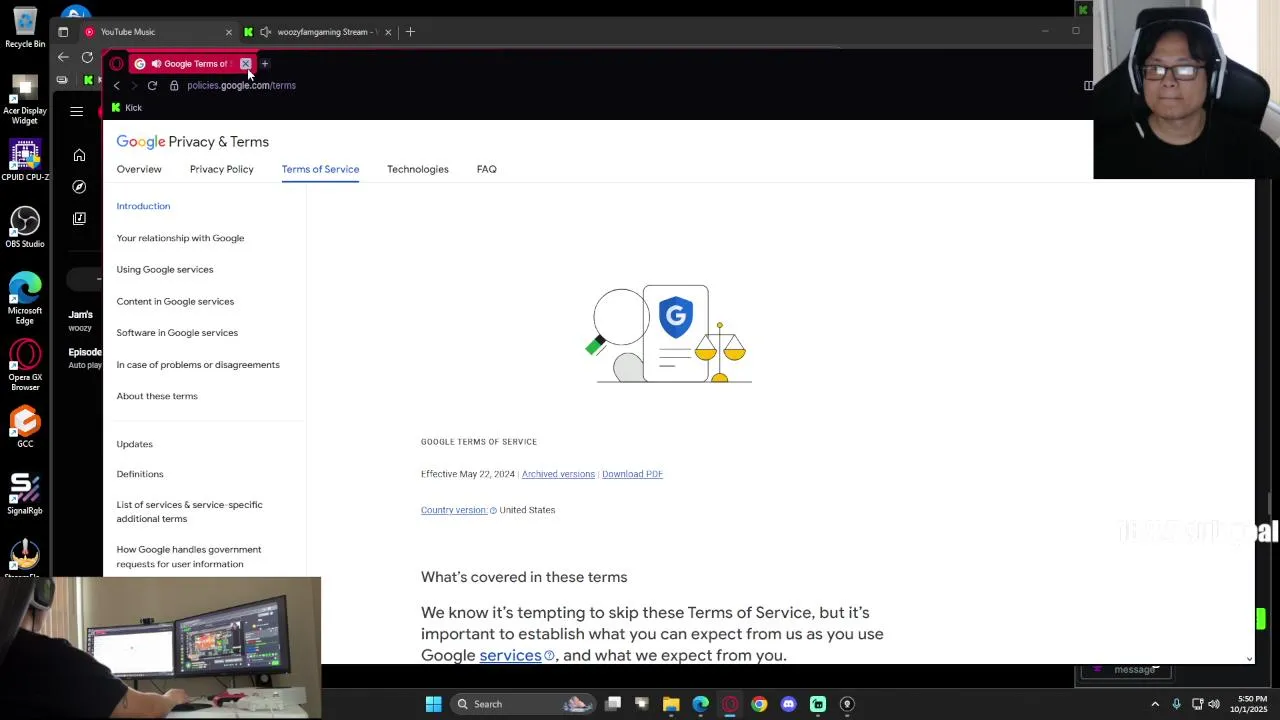The image size is (1280, 720).
Task: Click the Google Privacy & Terms logo
Action: pos(192,142)
